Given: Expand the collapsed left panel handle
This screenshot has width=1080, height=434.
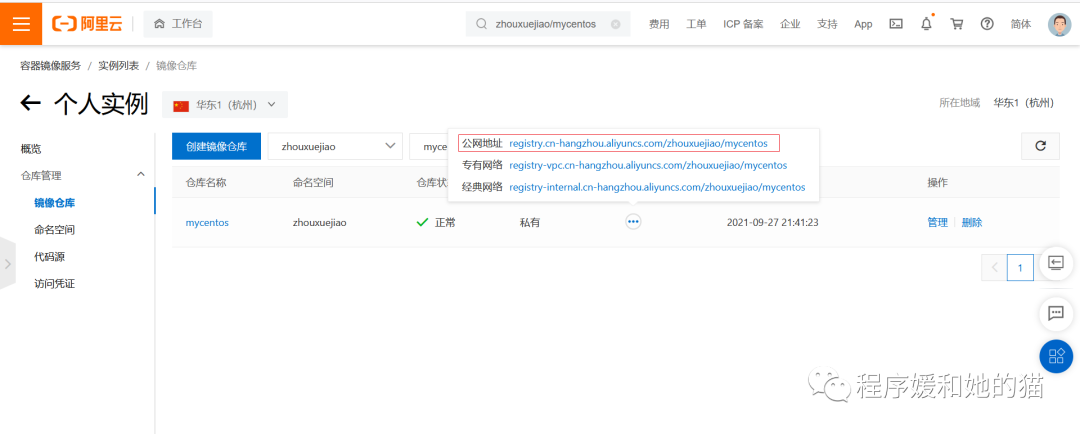Looking at the screenshot, I should (7, 262).
